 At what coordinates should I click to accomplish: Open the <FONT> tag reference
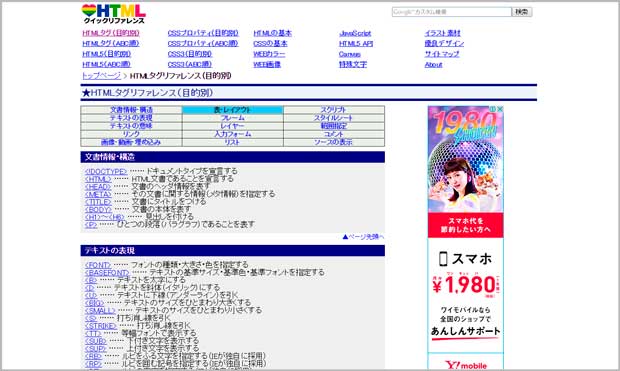pos(98,265)
